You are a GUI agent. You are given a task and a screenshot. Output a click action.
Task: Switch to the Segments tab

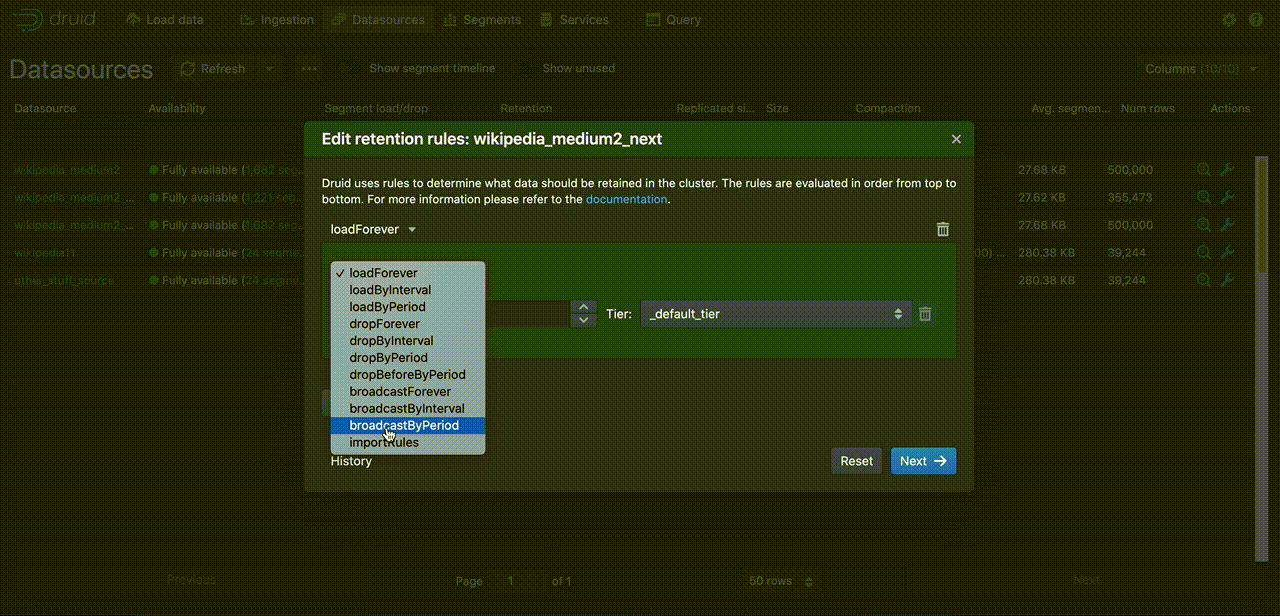[482, 19]
